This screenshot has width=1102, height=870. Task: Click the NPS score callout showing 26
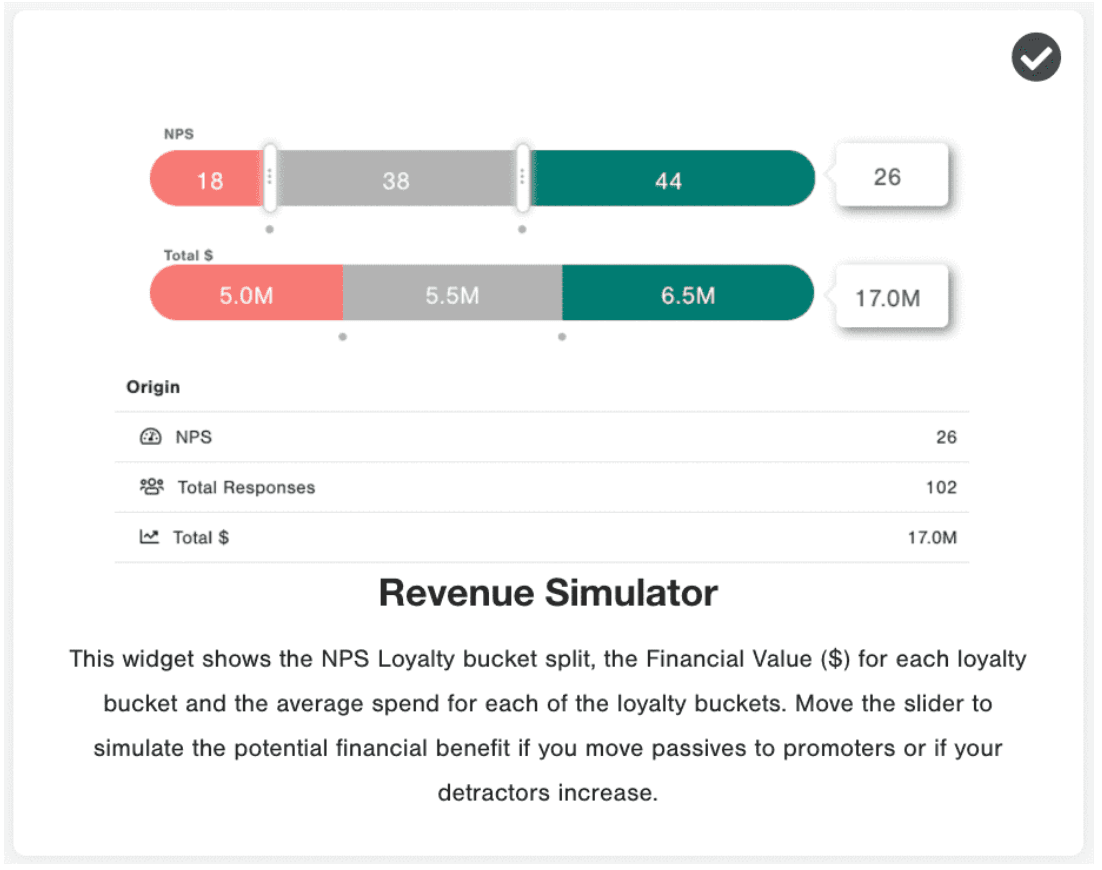point(888,177)
